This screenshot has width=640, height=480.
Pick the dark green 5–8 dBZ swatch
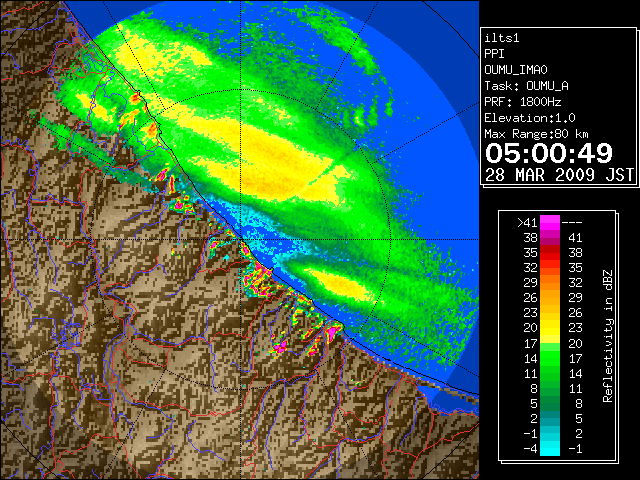click(x=550, y=403)
